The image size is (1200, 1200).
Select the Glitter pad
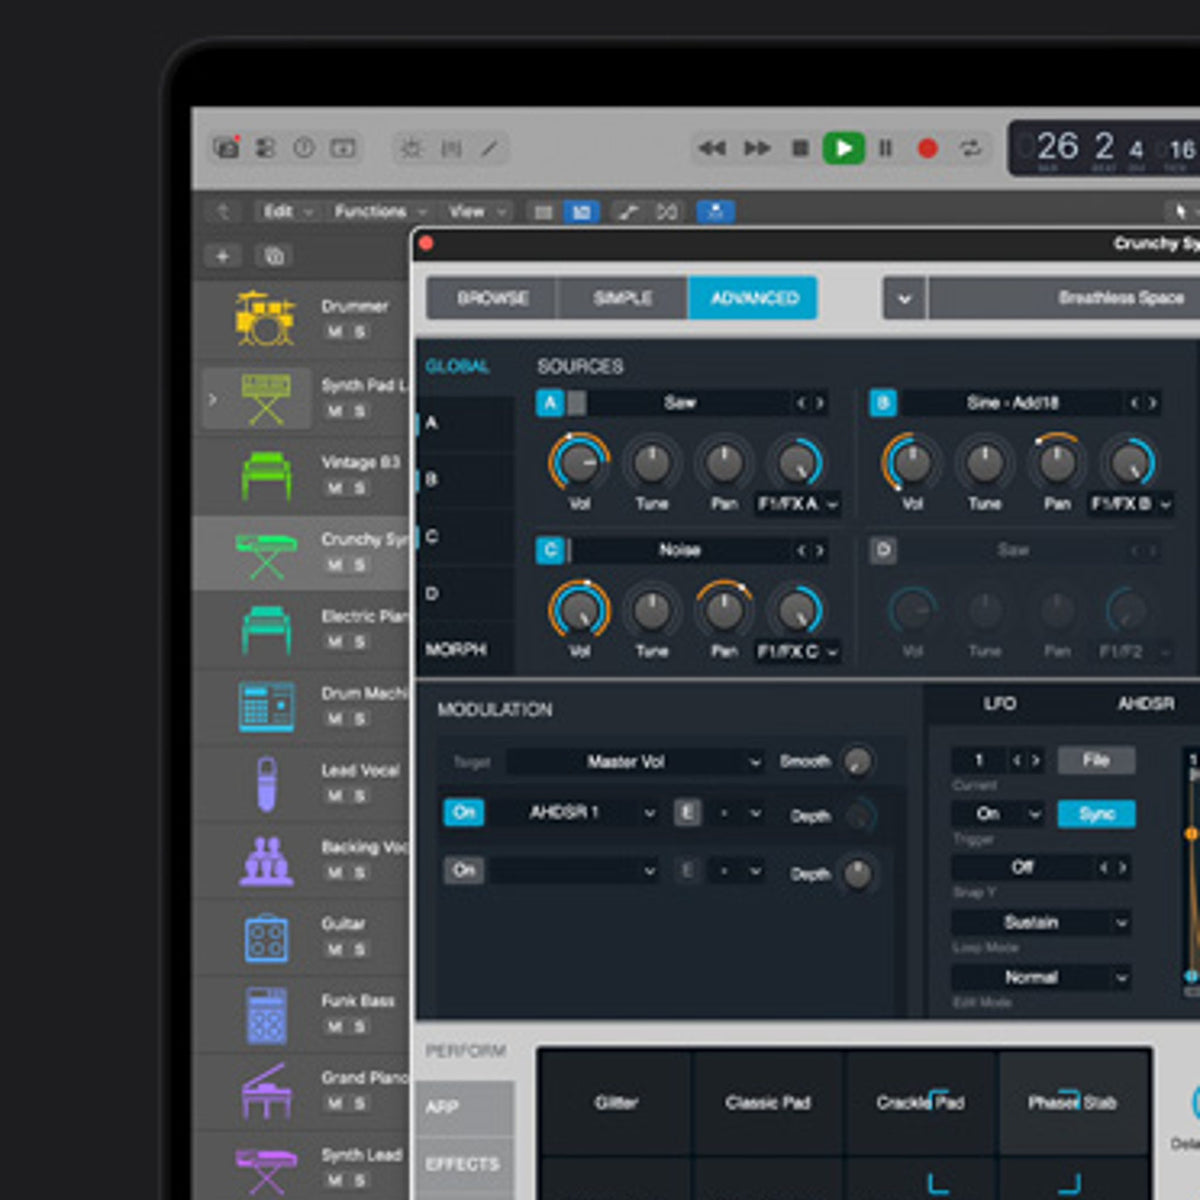tap(614, 1102)
